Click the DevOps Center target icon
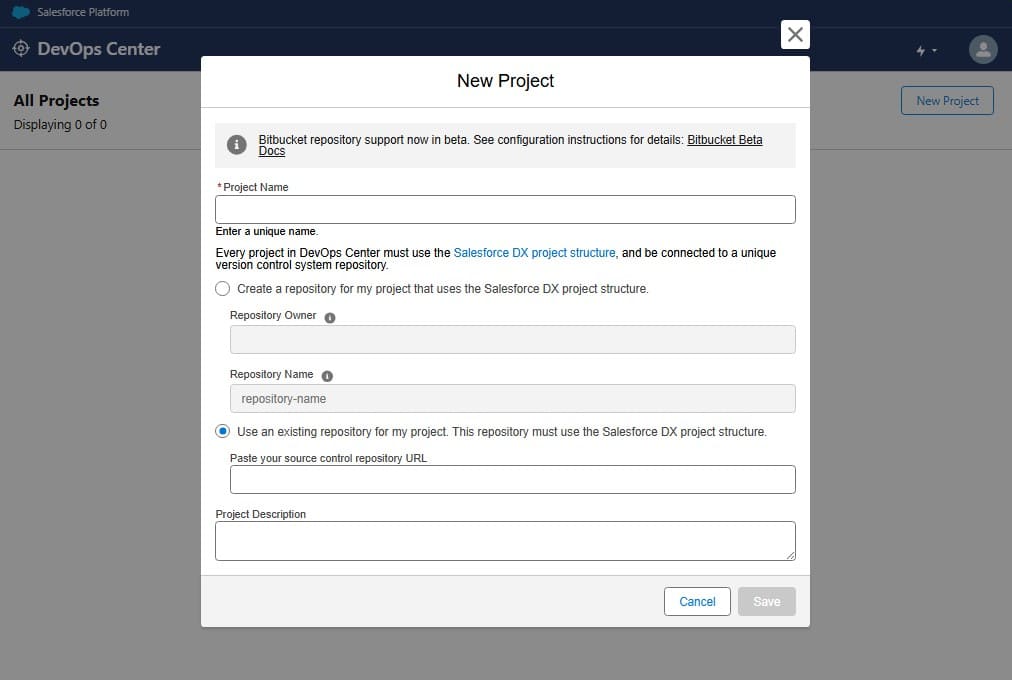This screenshot has height=680, width=1012. 21,48
